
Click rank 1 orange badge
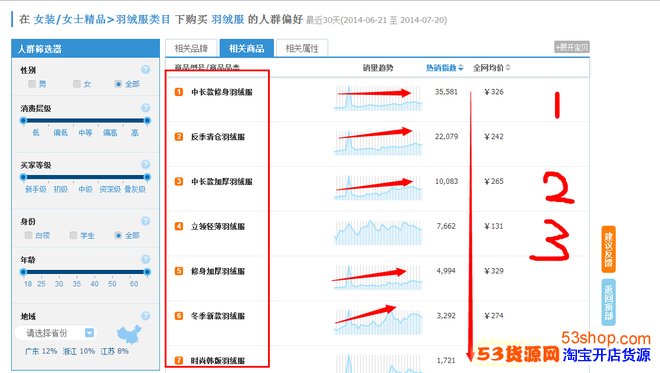[179, 92]
